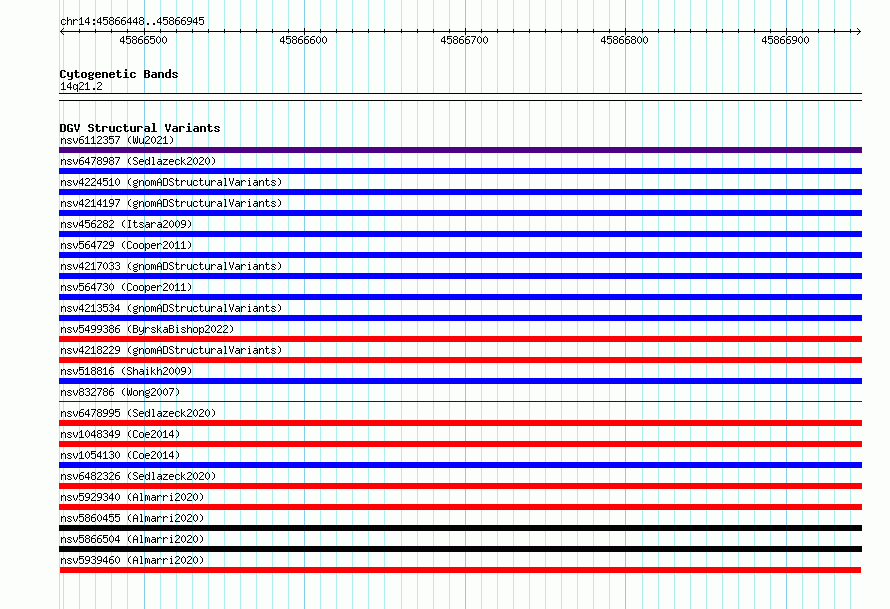890x609 pixels.
Task: Select the red bar under nsv4218229
Action: coord(460,360)
